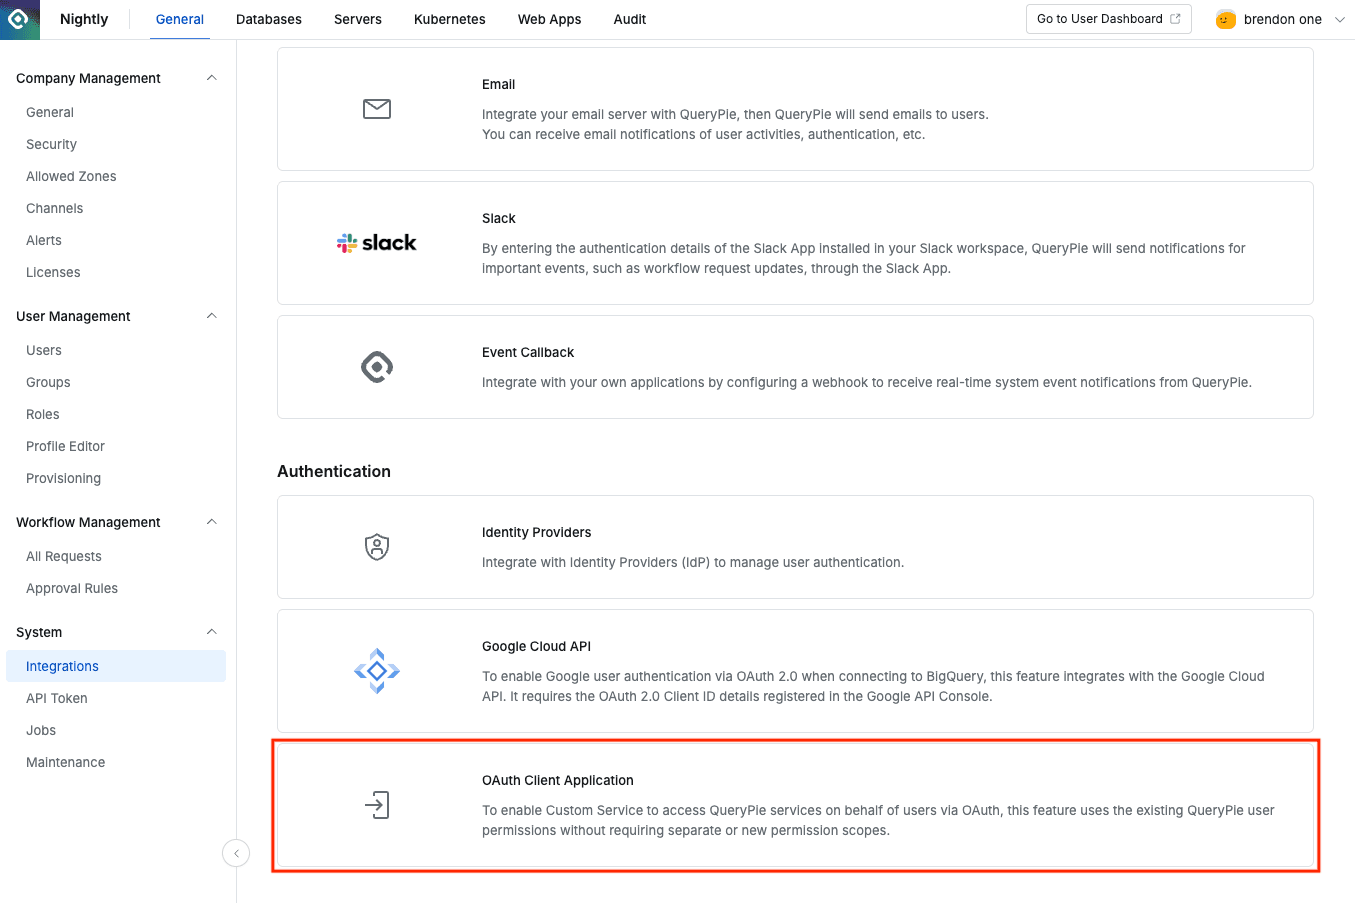
Task: Click the QueryPie logo in the top bar
Action: [x=19, y=19]
